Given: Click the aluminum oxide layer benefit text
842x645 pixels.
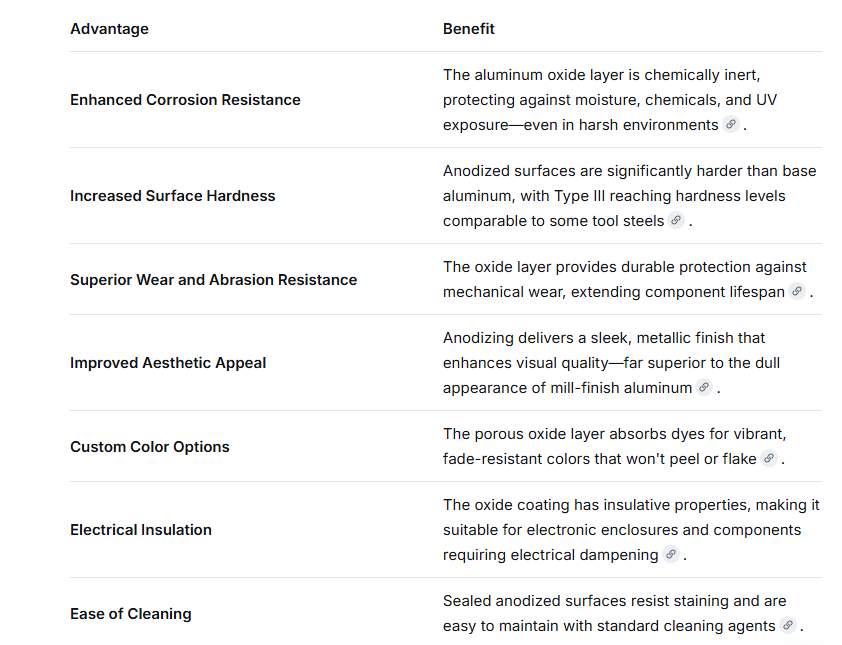Looking at the screenshot, I should 610,100.
